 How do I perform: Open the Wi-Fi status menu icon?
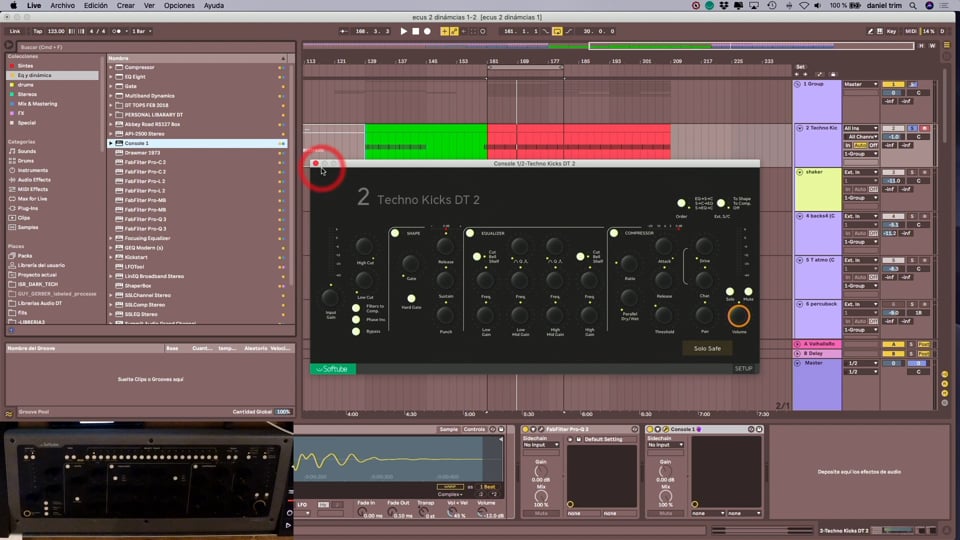point(803,6)
